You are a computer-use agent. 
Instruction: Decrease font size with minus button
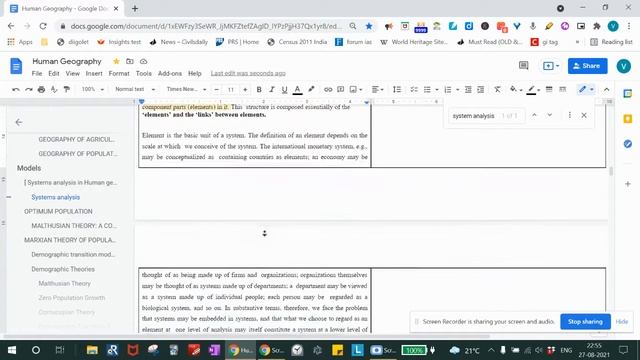point(217,89)
